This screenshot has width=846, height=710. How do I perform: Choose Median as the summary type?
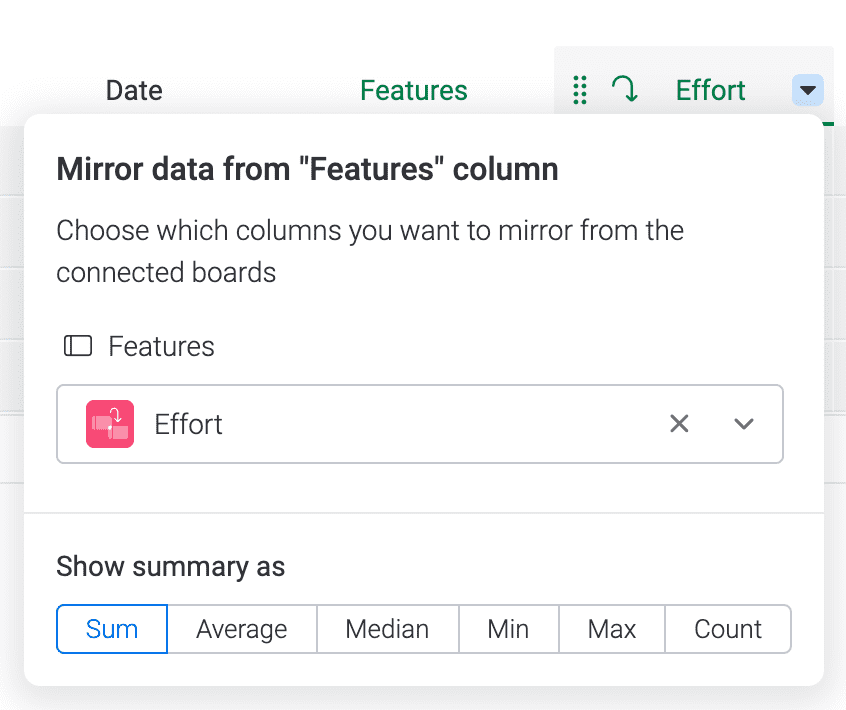click(x=387, y=629)
